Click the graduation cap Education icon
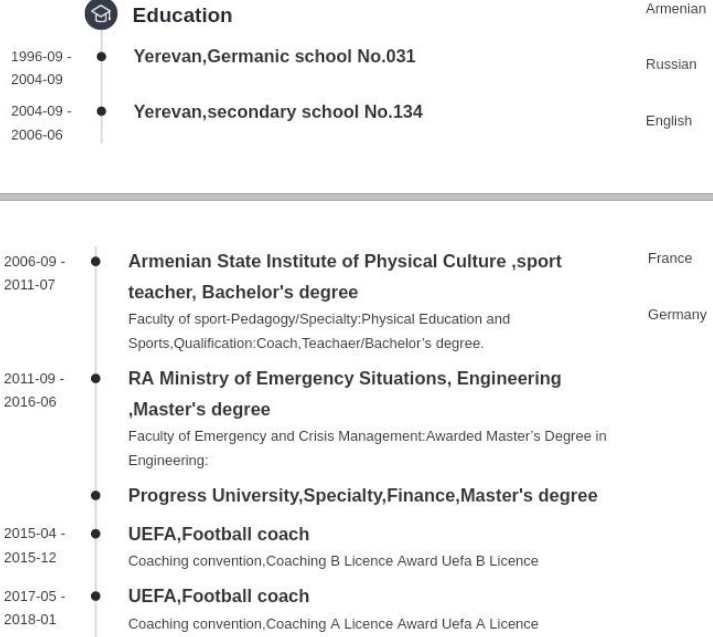713x637 pixels. 101,14
